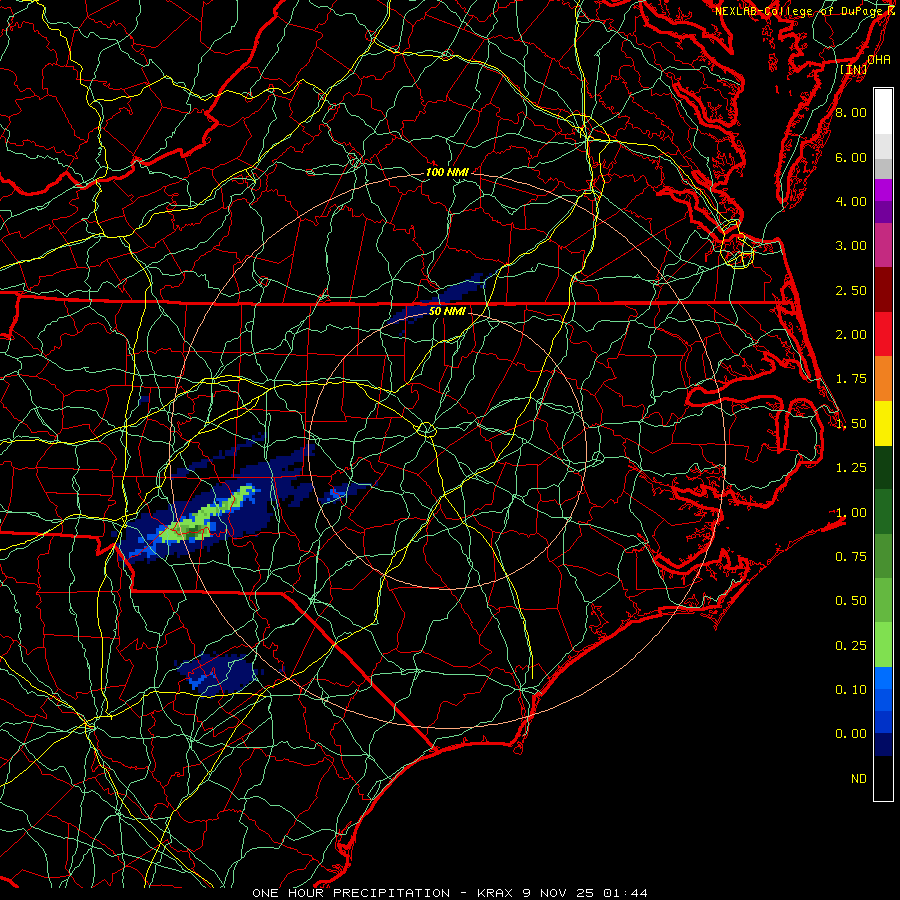Click the 1.25 legend value

tap(851, 468)
